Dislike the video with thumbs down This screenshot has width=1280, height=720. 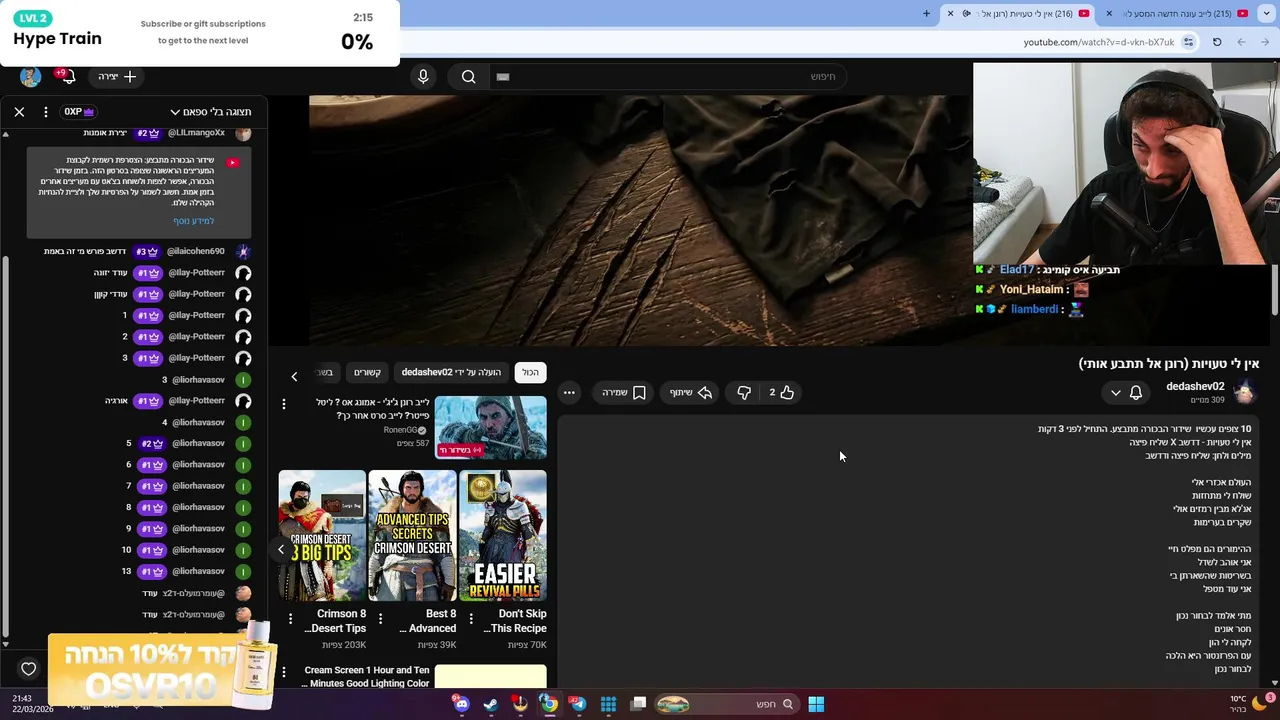click(x=744, y=393)
